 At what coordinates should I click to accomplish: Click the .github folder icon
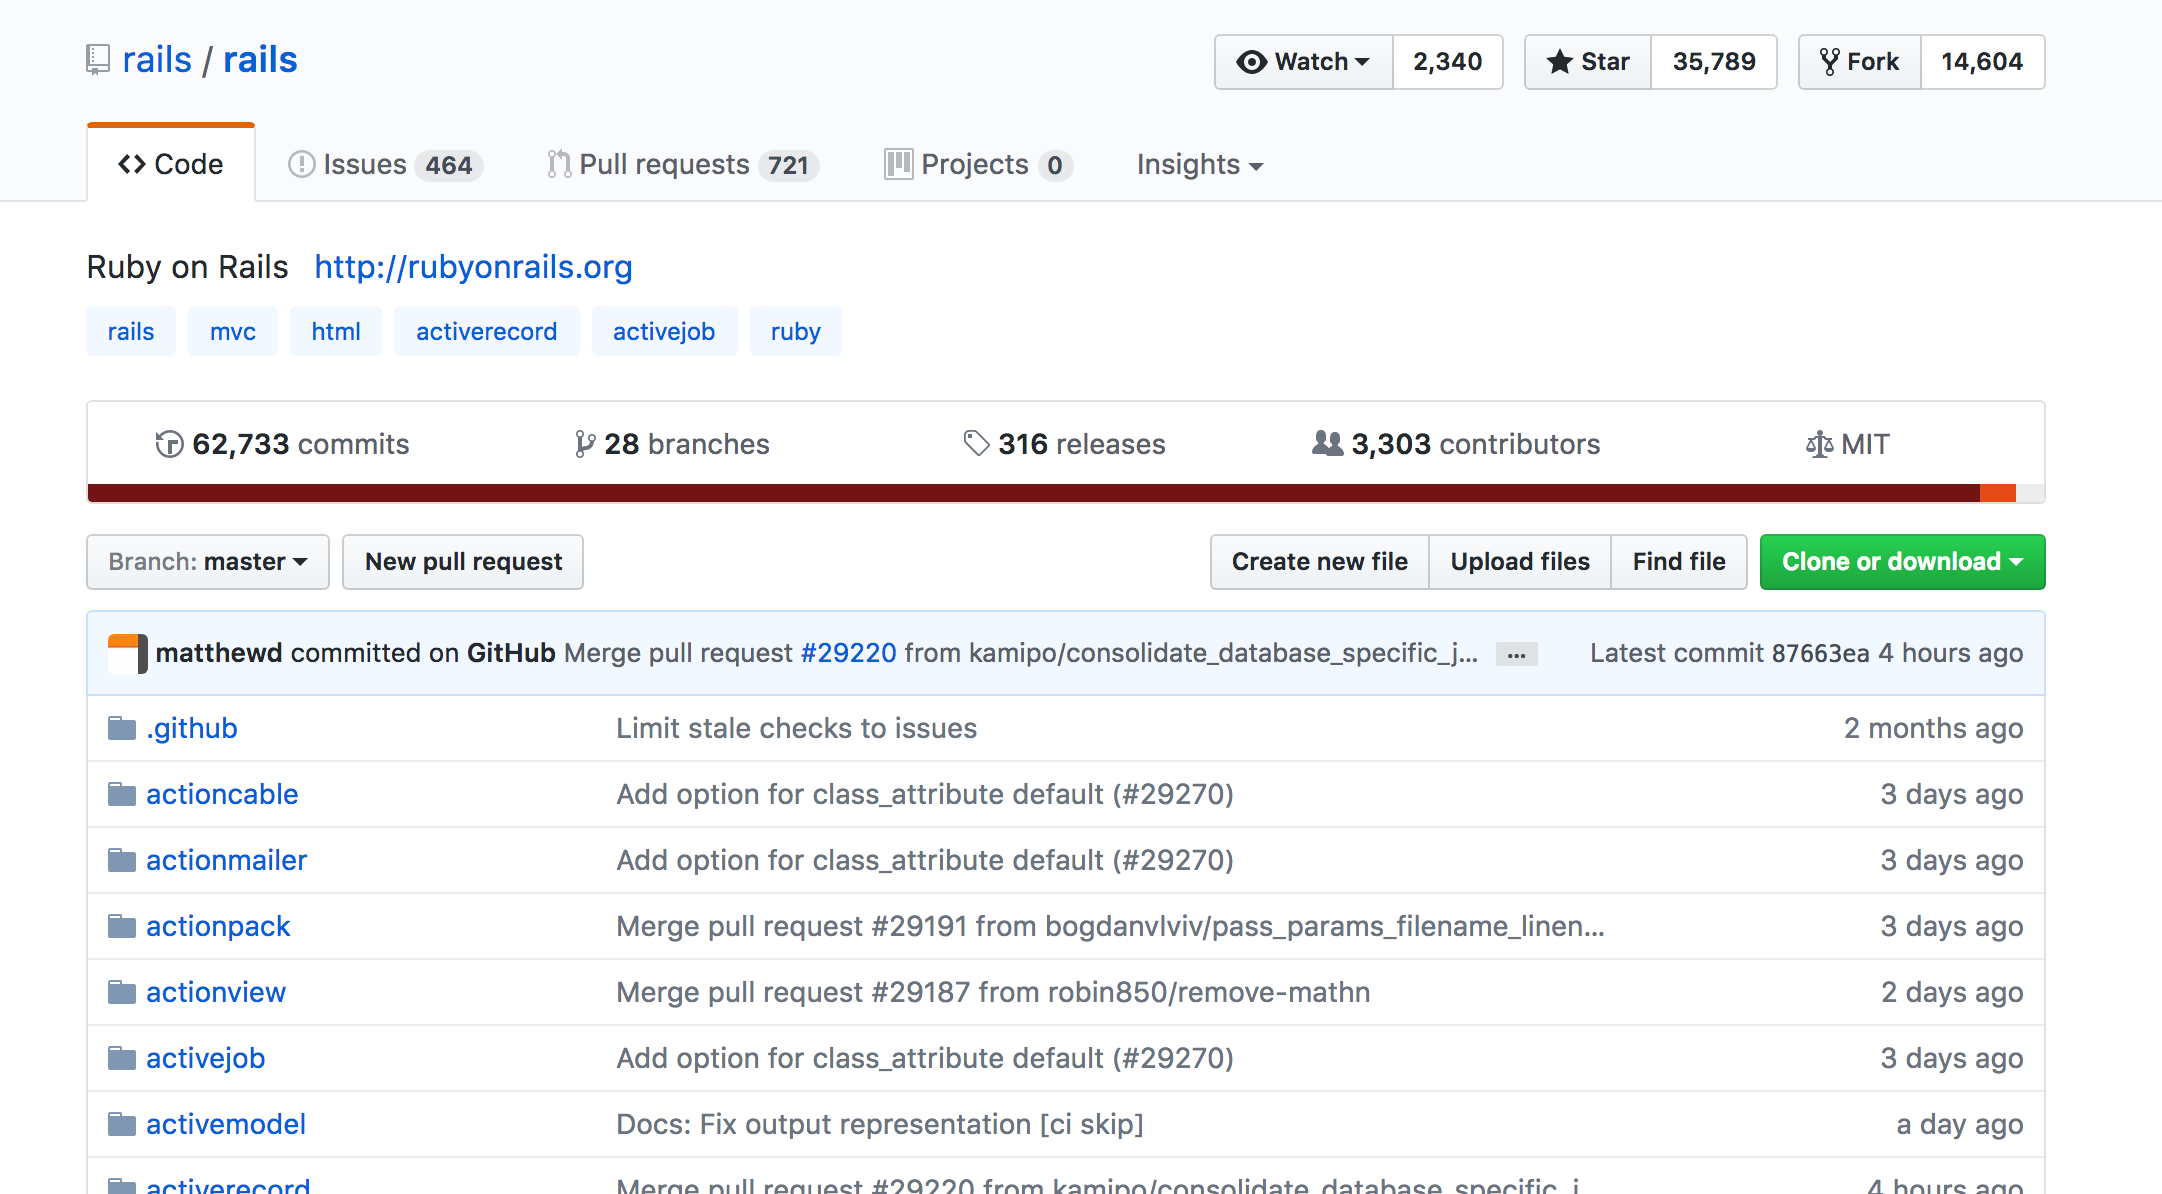click(x=122, y=728)
